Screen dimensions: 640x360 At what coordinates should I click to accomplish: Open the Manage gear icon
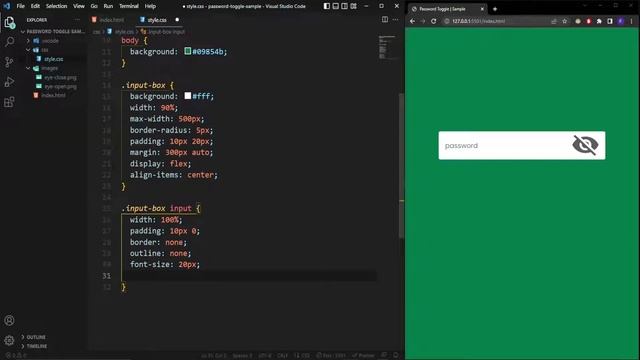[x=9, y=340]
